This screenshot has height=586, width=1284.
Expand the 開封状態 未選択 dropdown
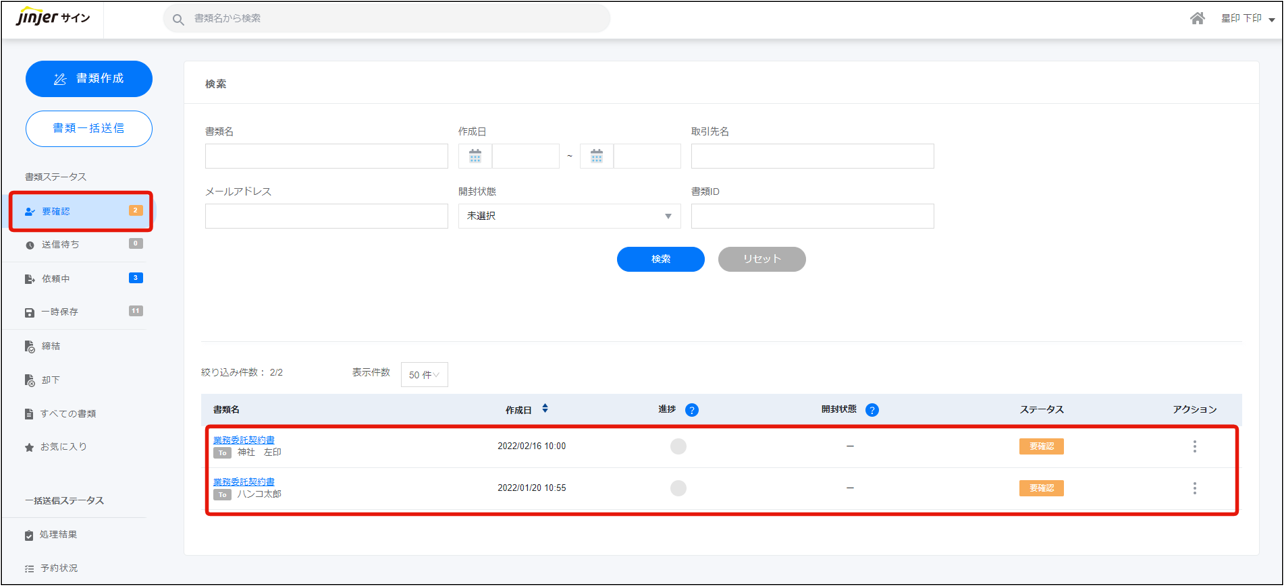click(x=569, y=216)
